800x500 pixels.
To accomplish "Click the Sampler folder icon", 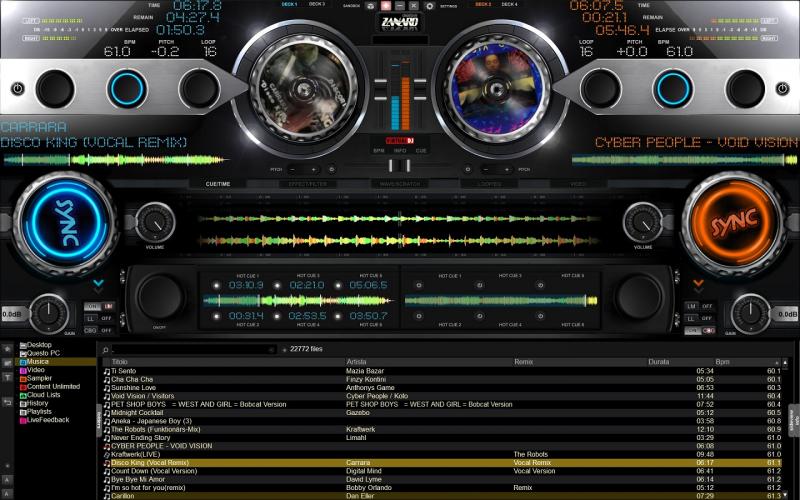I will (23, 379).
